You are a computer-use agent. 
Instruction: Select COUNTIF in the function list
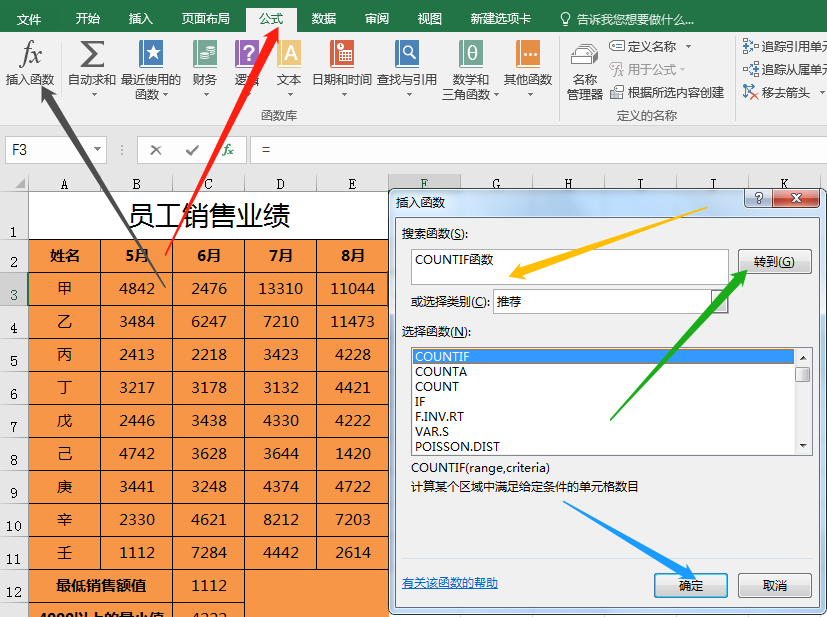(x=603, y=356)
